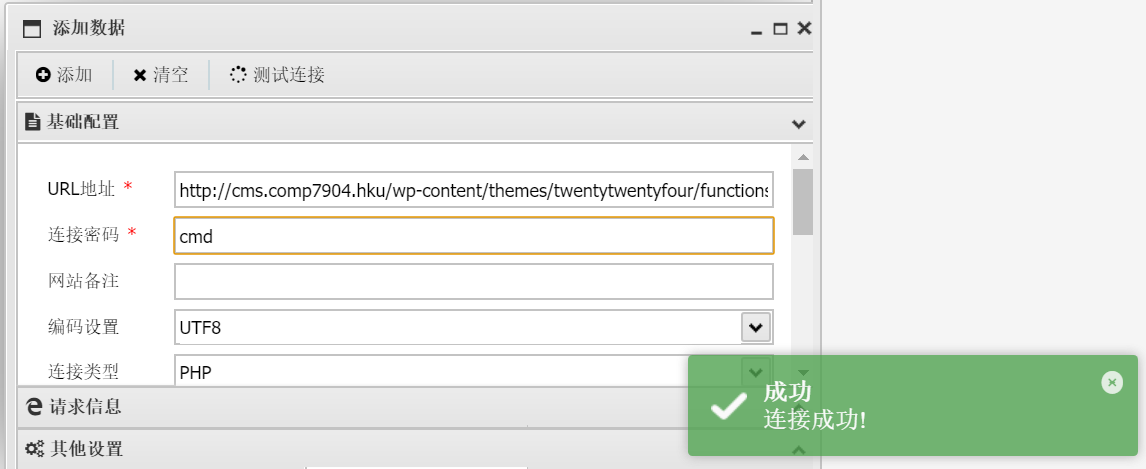Maximize the 添加数据 window
This screenshot has width=1146, height=469.
point(780,29)
